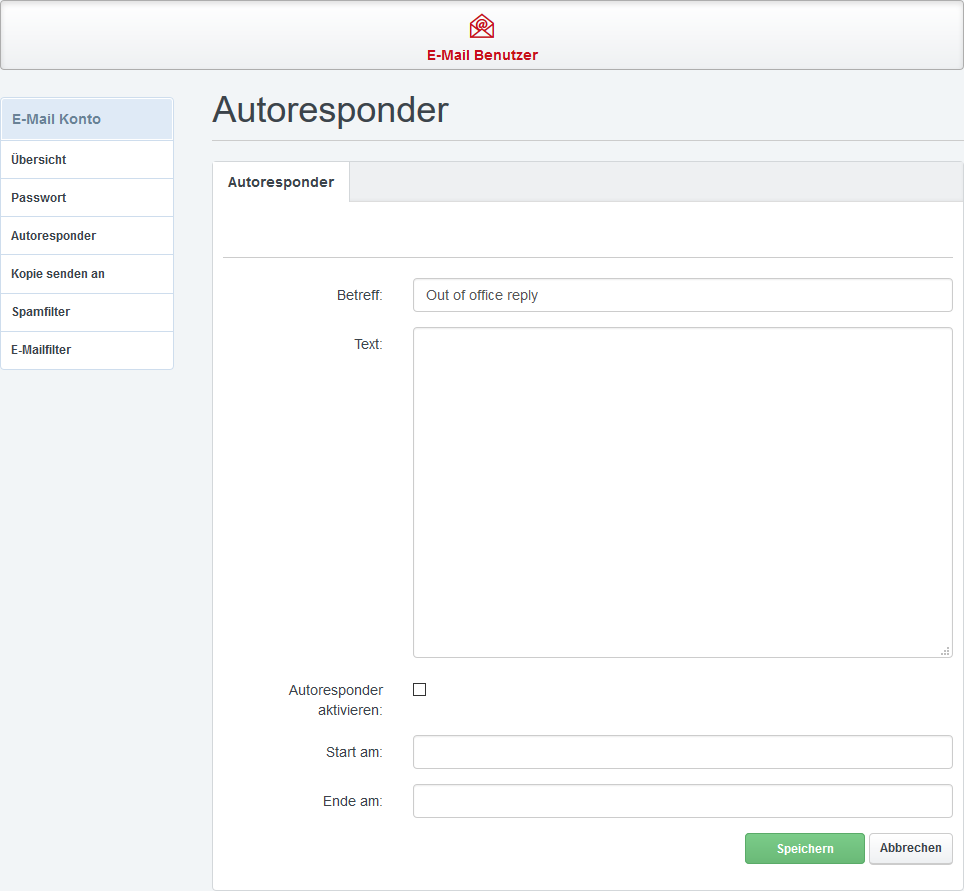
Task: Click the E-Mail Benutzer envelope icon
Action: point(482,26)
